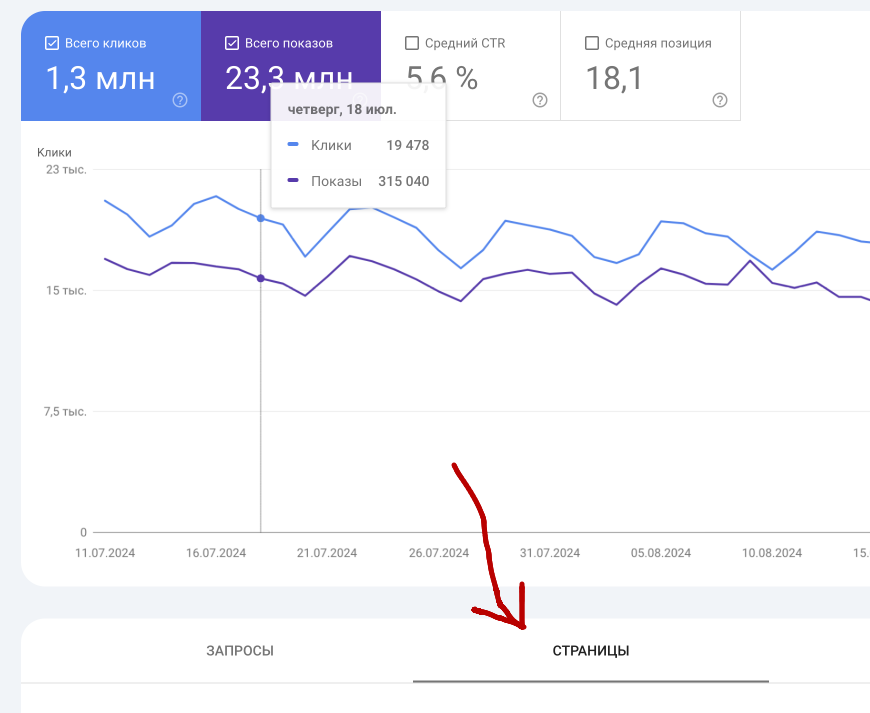This screenshot has width=870, height=713.
Task: Enable the Средняя позиция checkbox
Action: (592, 43)
